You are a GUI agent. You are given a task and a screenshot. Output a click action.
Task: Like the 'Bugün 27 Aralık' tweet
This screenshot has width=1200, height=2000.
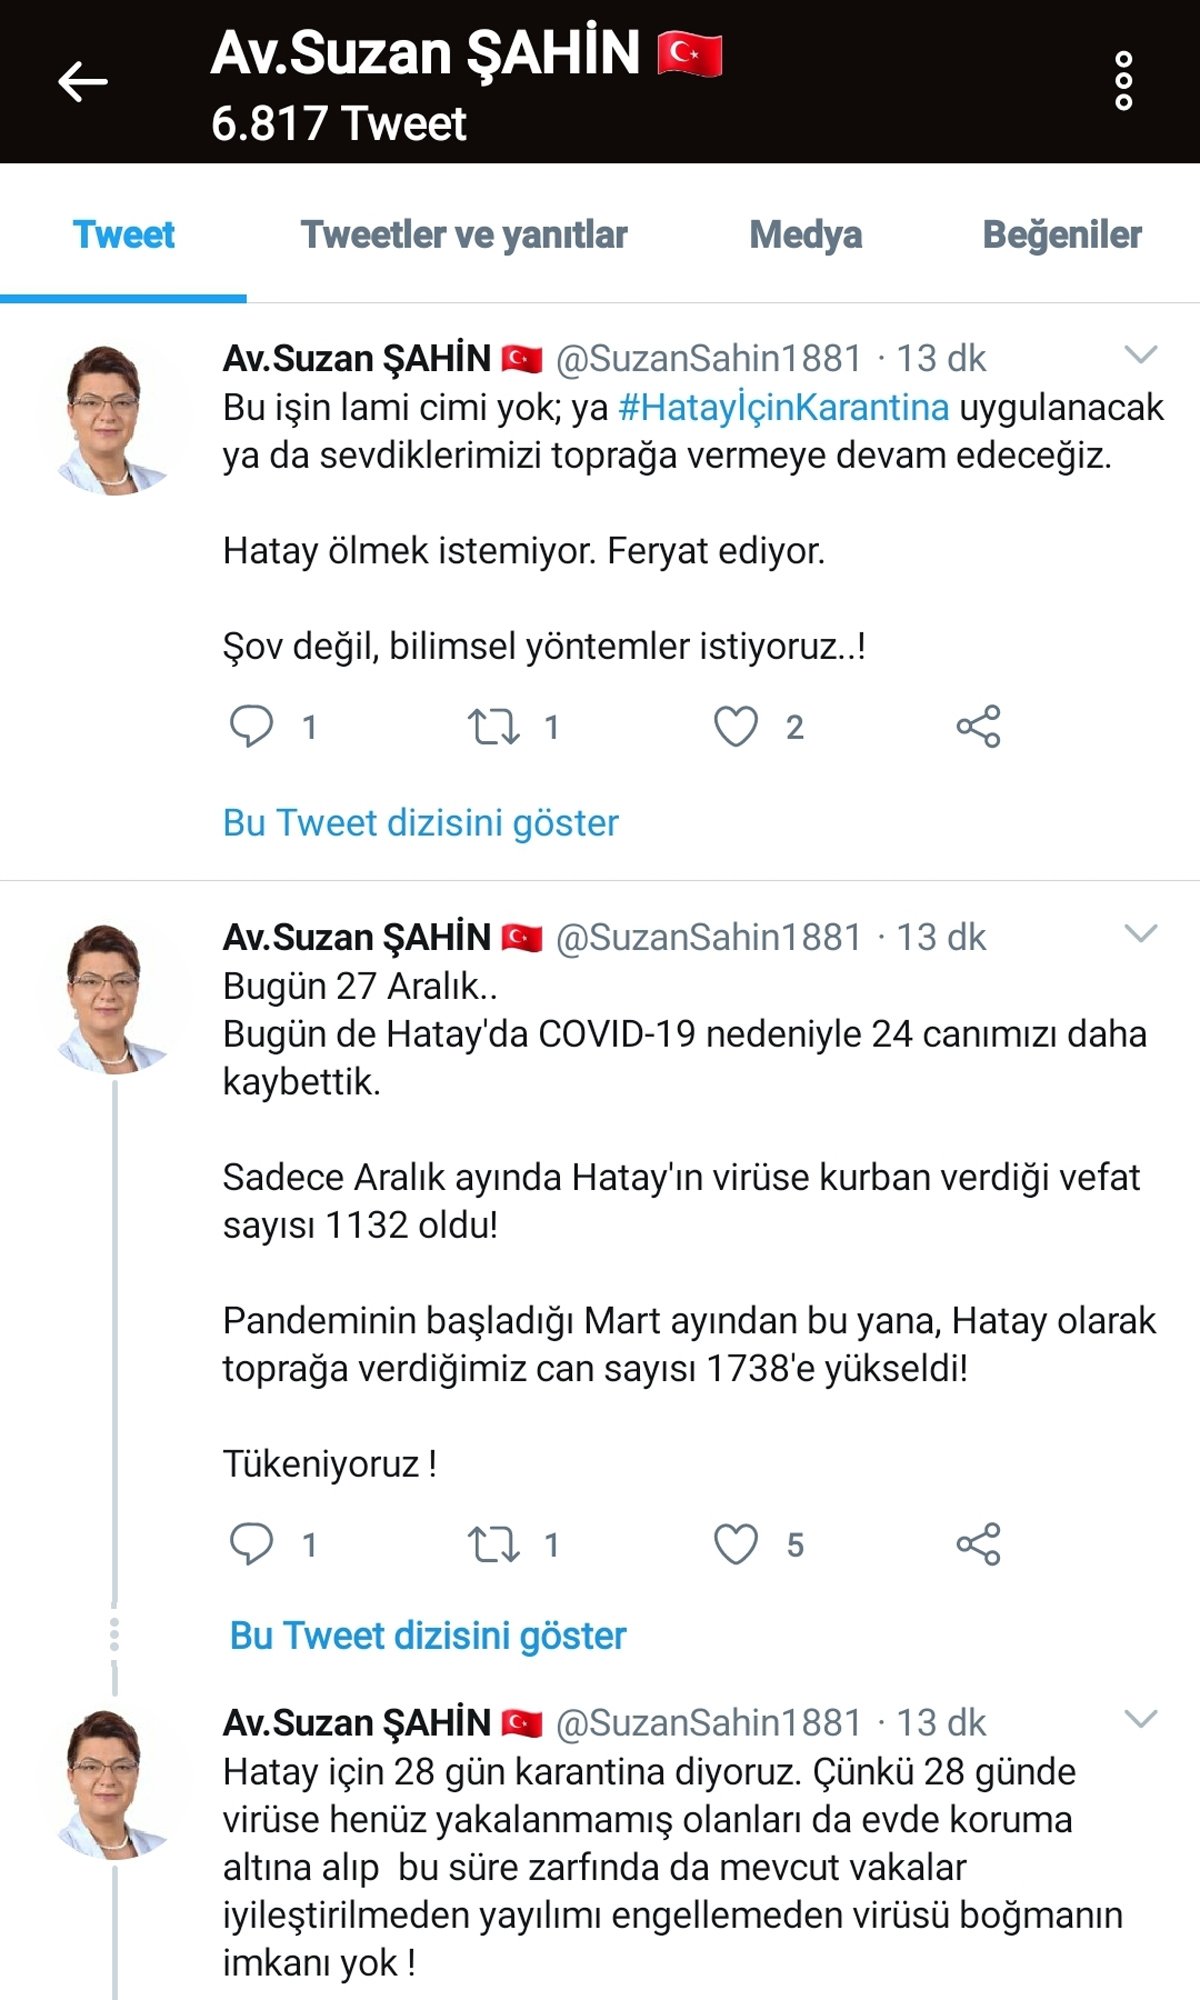[736, 1545]
